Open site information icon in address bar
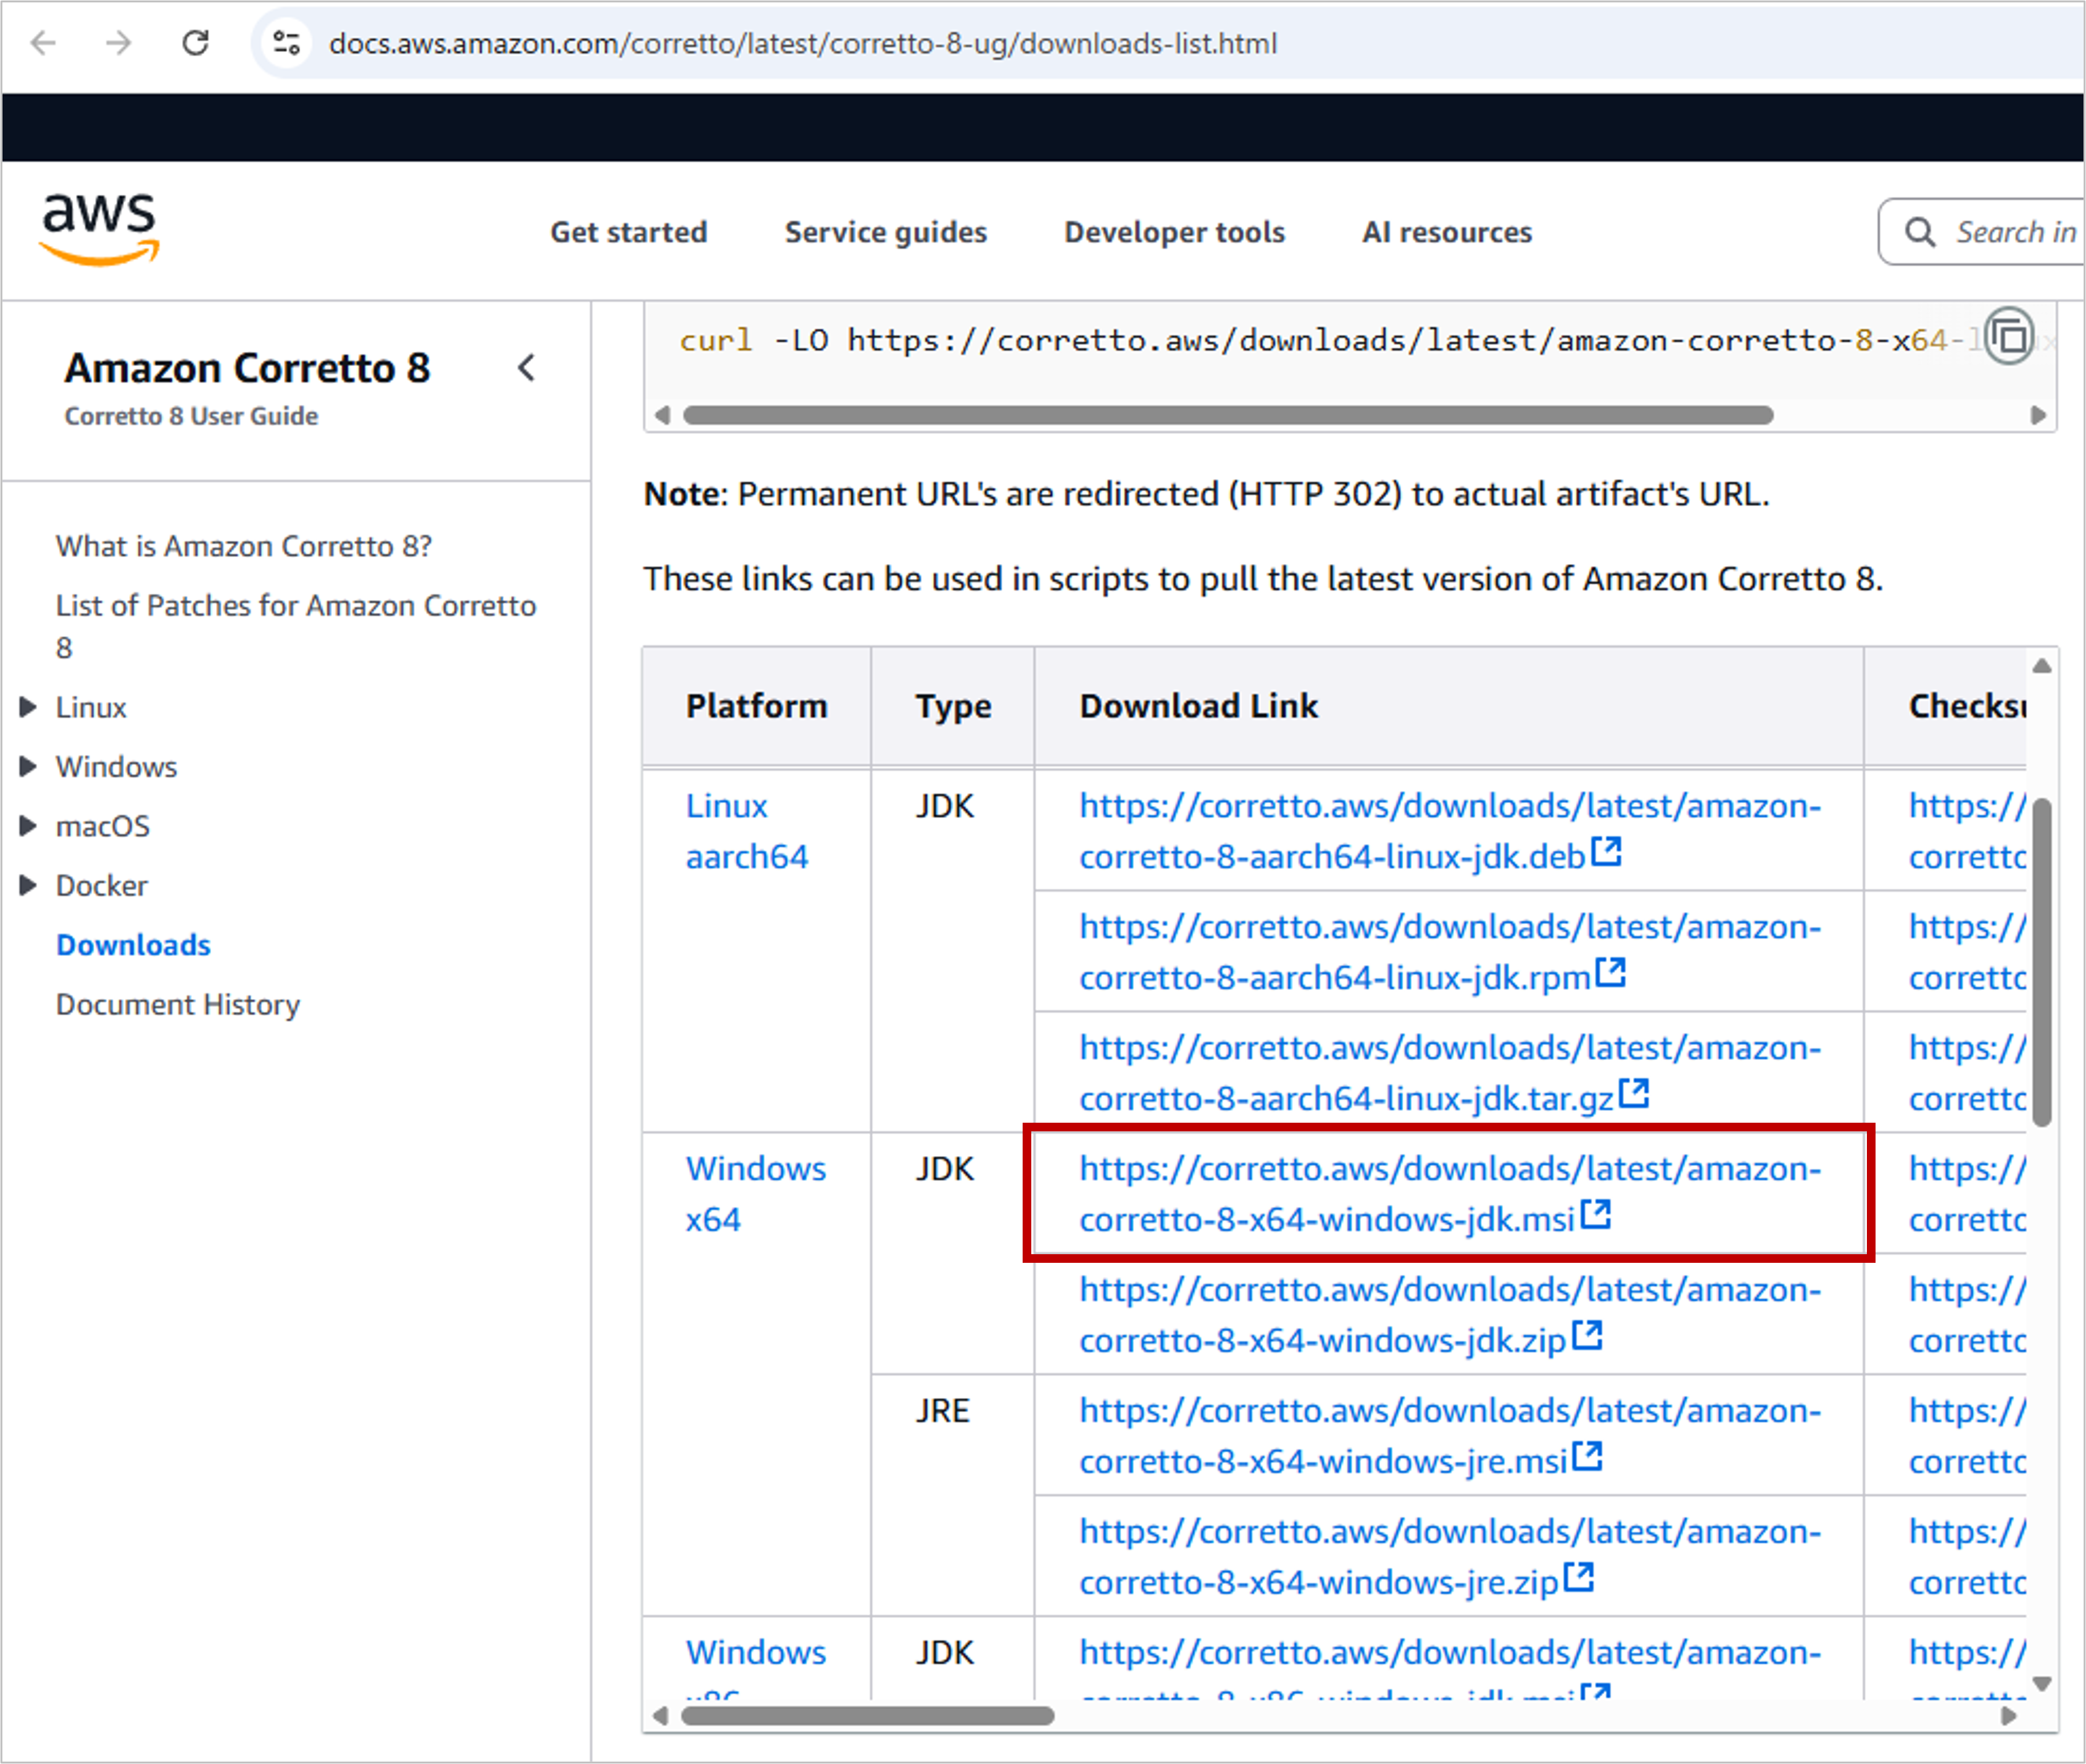The image size is (2086, 1764). click(x=287, y=43)
